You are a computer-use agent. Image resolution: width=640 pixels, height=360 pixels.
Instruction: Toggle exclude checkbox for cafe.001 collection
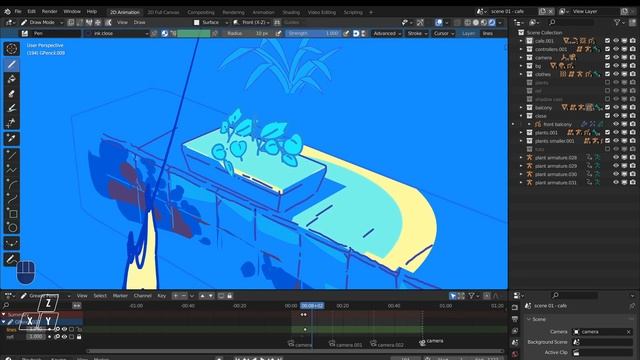coord(607,41)
